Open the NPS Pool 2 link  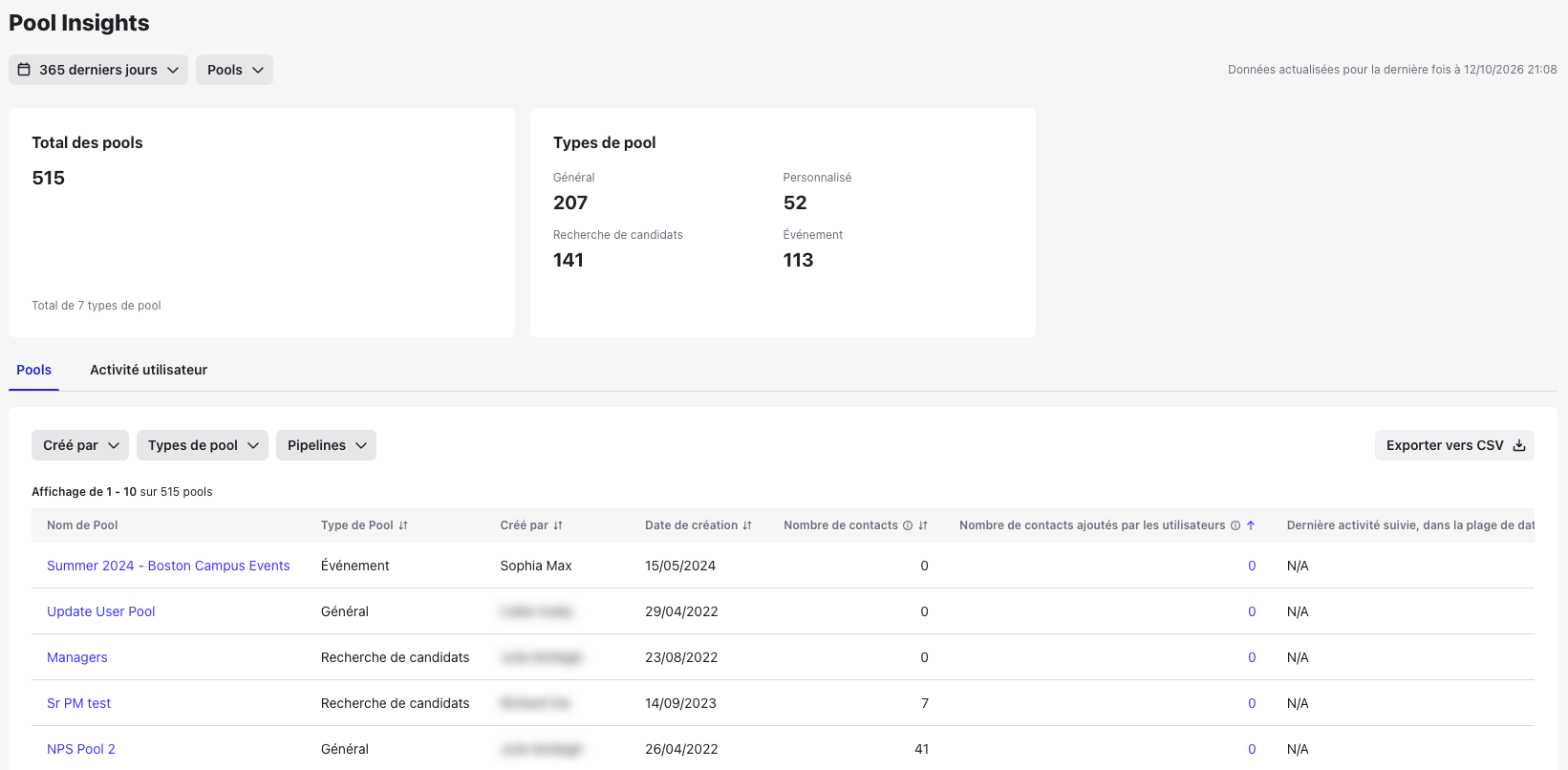[81, 749]
